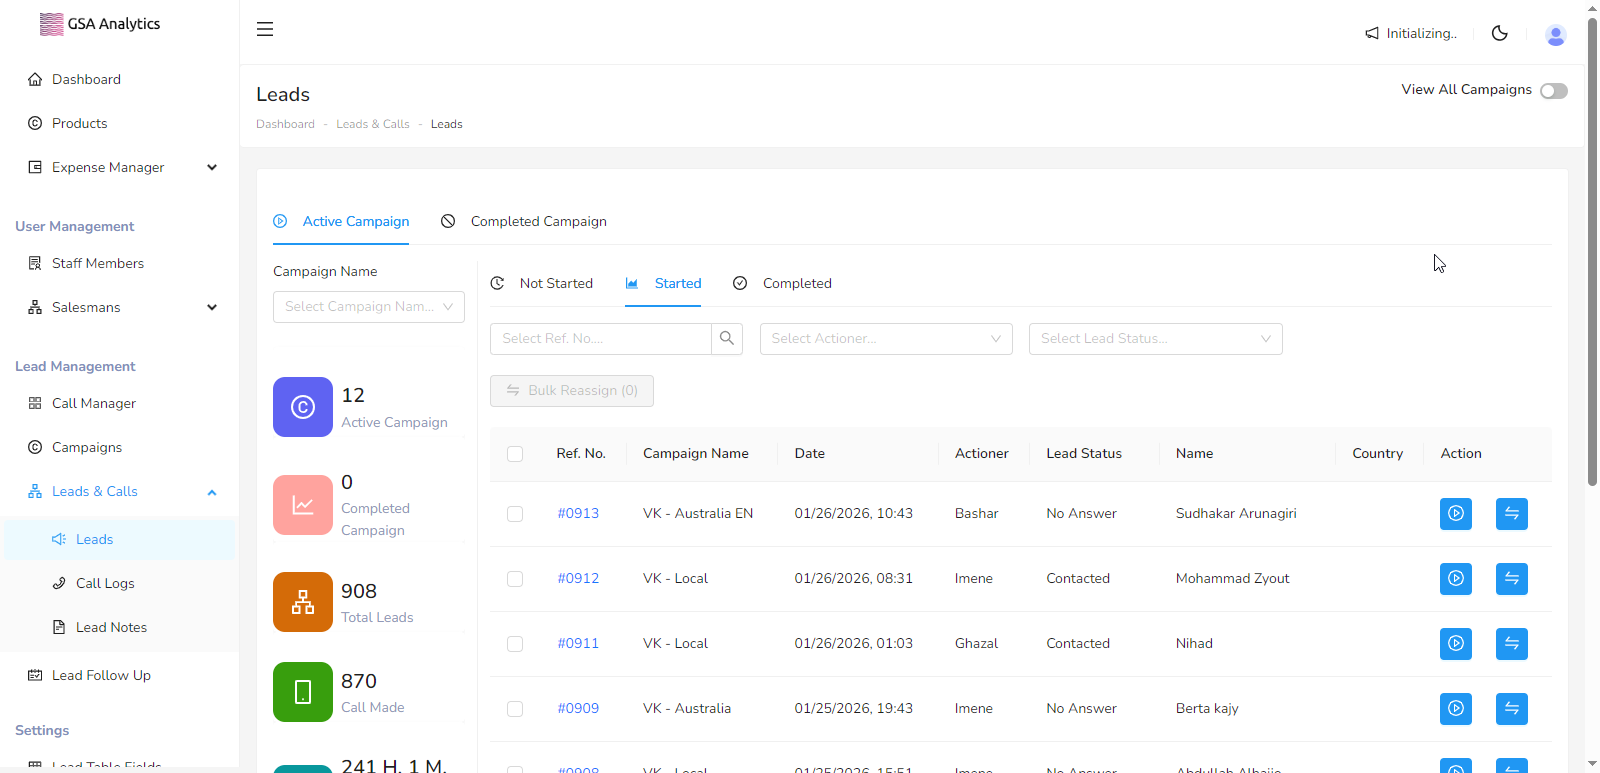Click the GSA Analytics logo
The height and width of the screenshot is (773, 1600).
click(x=99, y=24)
